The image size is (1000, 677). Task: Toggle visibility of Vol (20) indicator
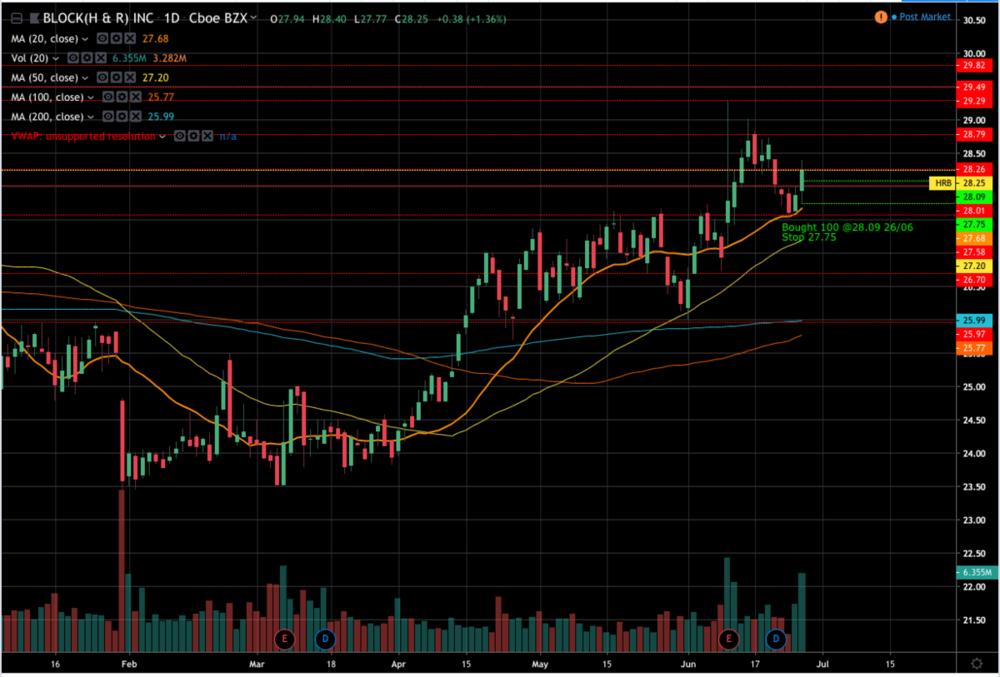(x=73, y=58)
